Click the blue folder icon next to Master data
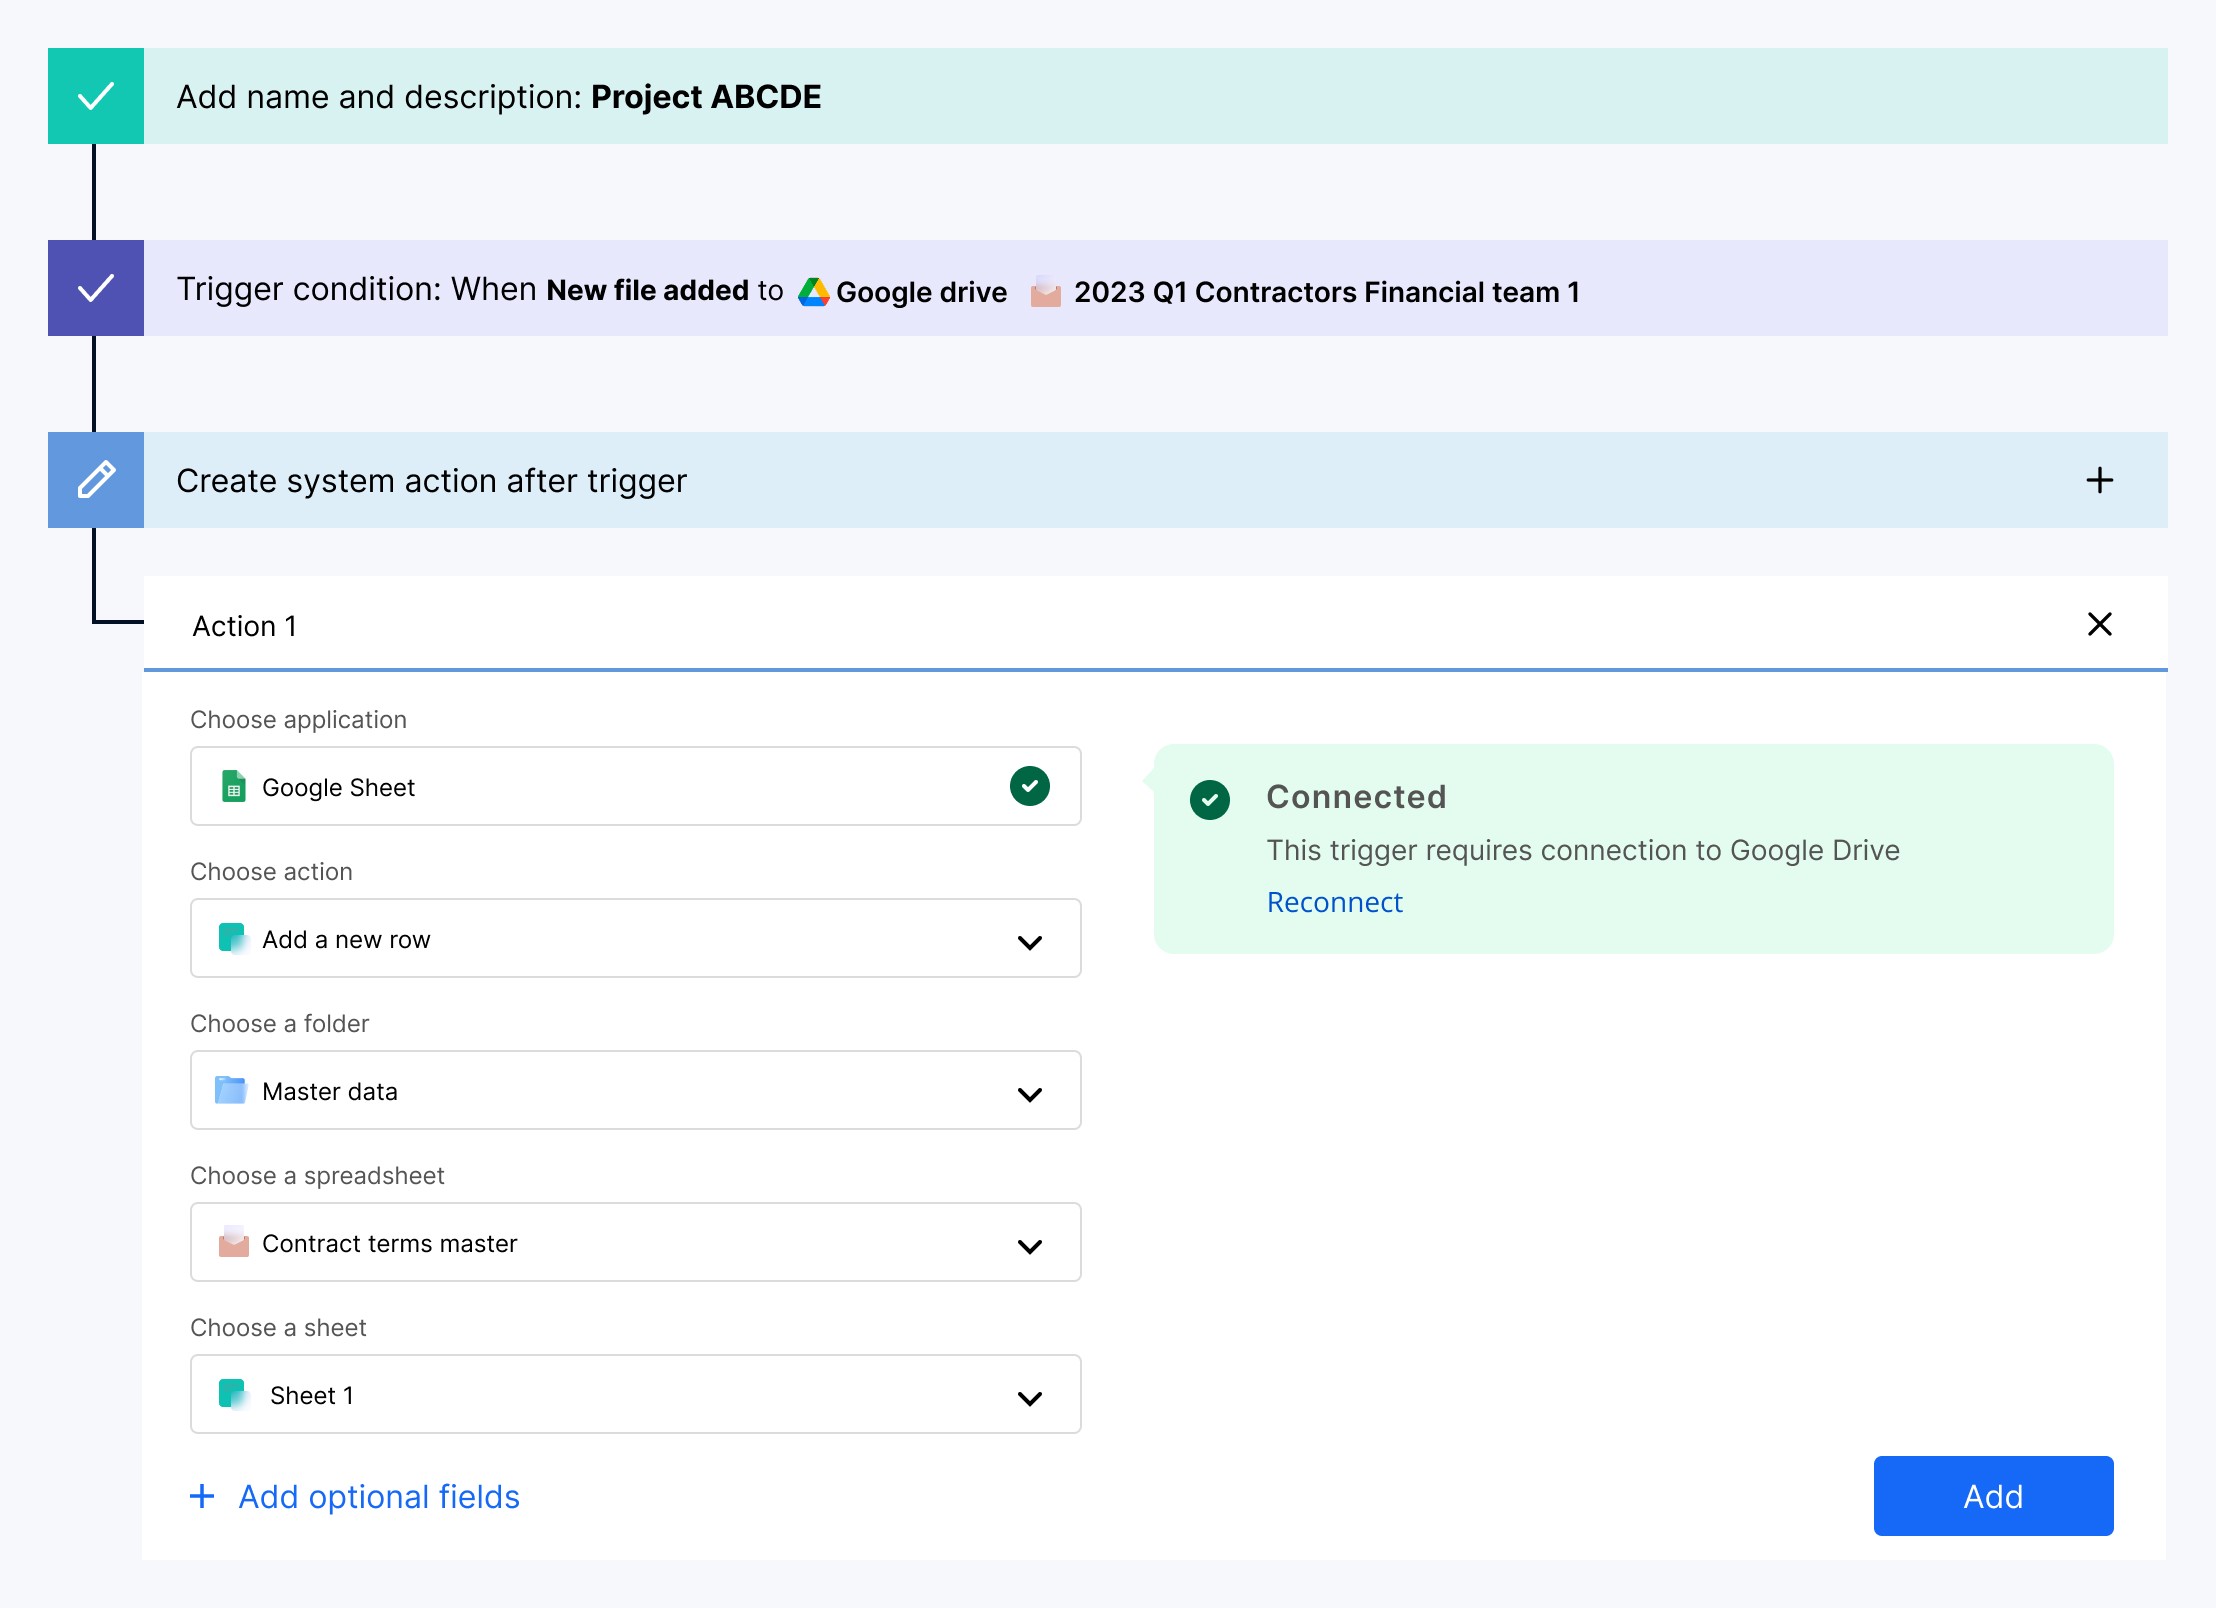Viewport: 2216px width, 1608px height. [231, 1090]
